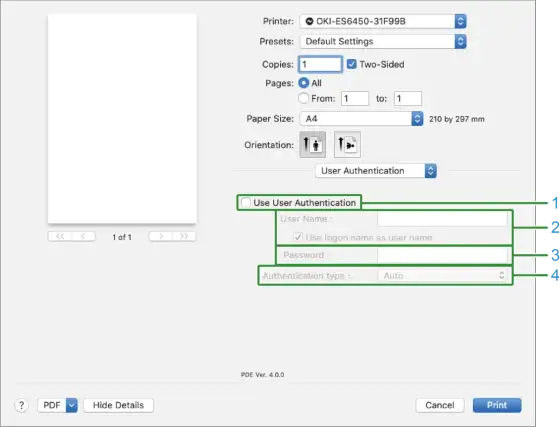Viewport: 560px width, 427px height.
Task: Click the User Name input field
Action: pyautogui.click(x=442, y=219)
